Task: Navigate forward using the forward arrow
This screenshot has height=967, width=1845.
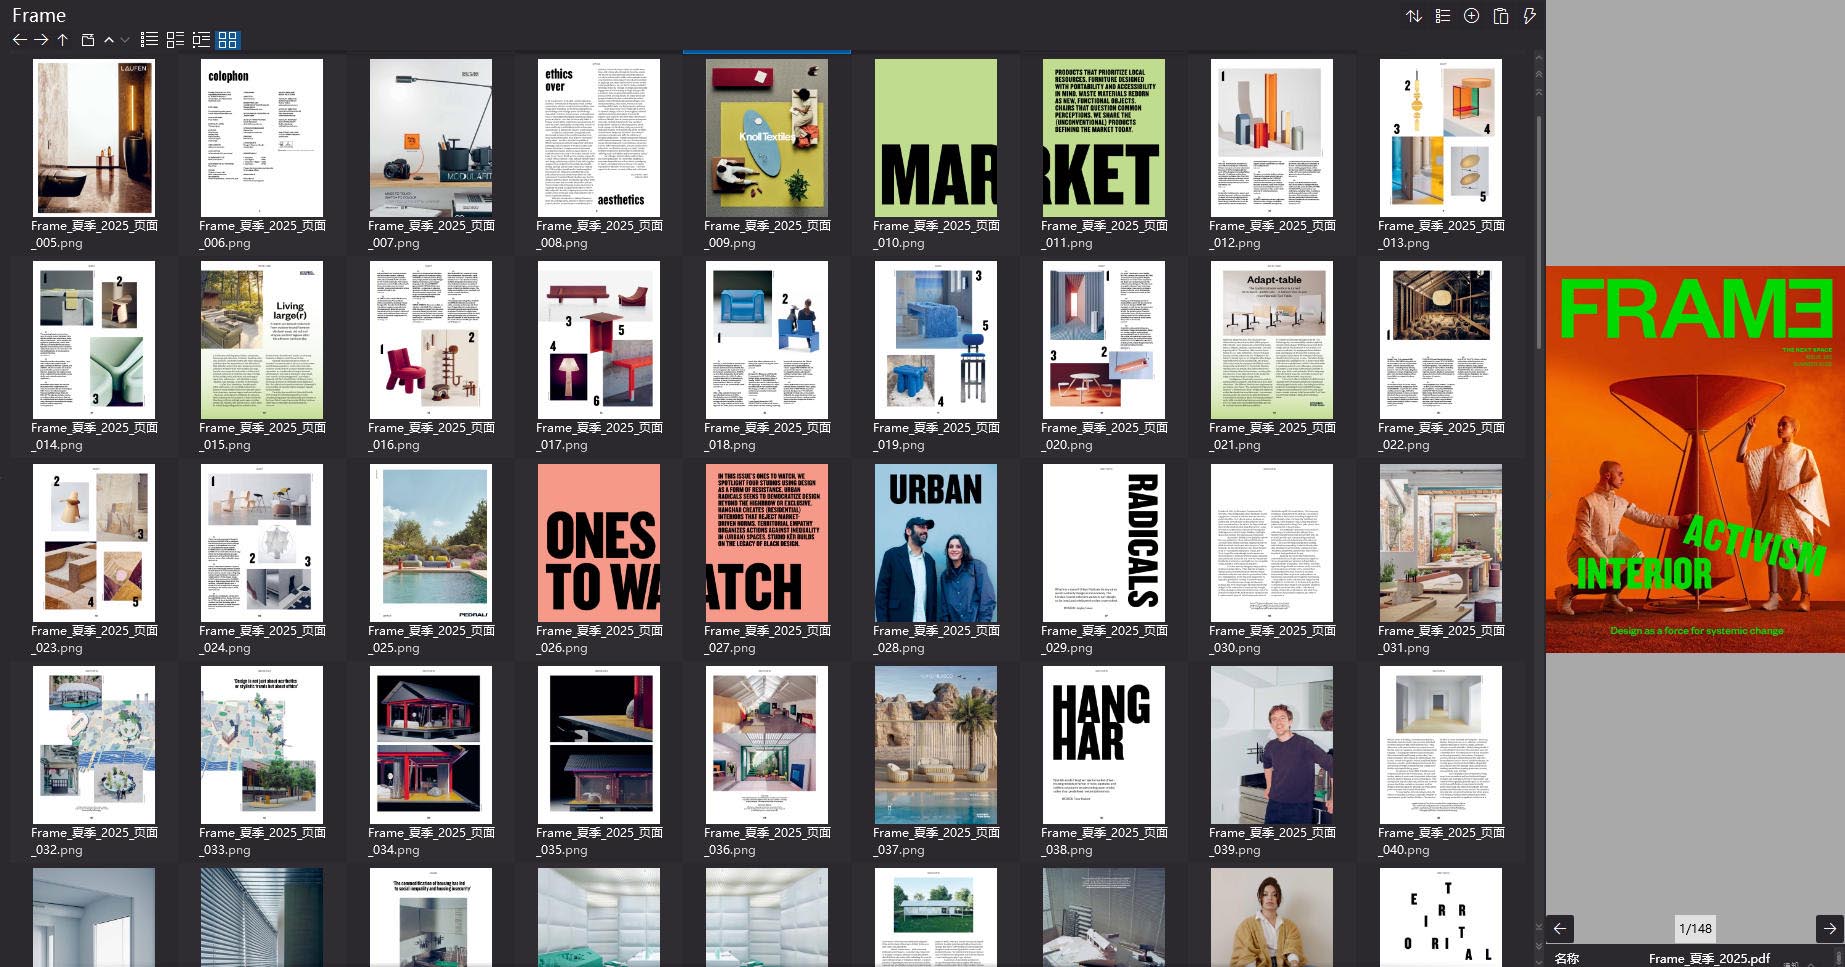Action: point(41,40)
